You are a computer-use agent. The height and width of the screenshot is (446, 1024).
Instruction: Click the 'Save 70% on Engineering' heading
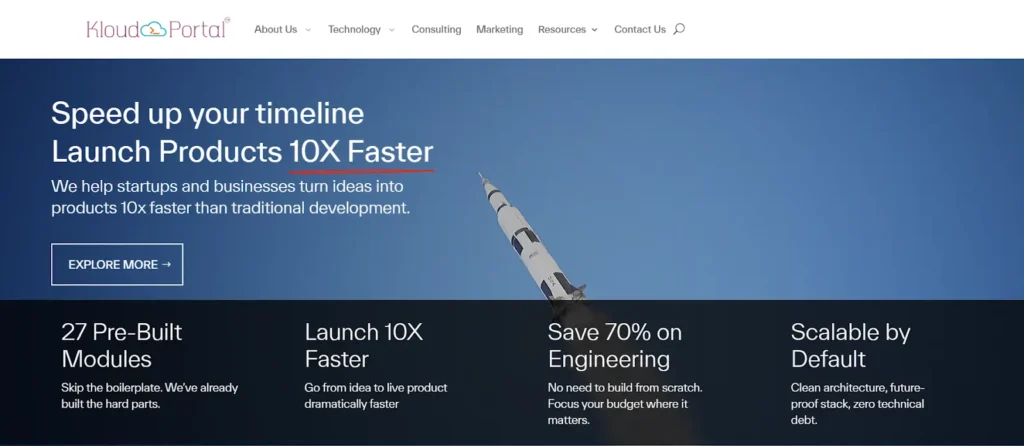(x=615, y=345)
